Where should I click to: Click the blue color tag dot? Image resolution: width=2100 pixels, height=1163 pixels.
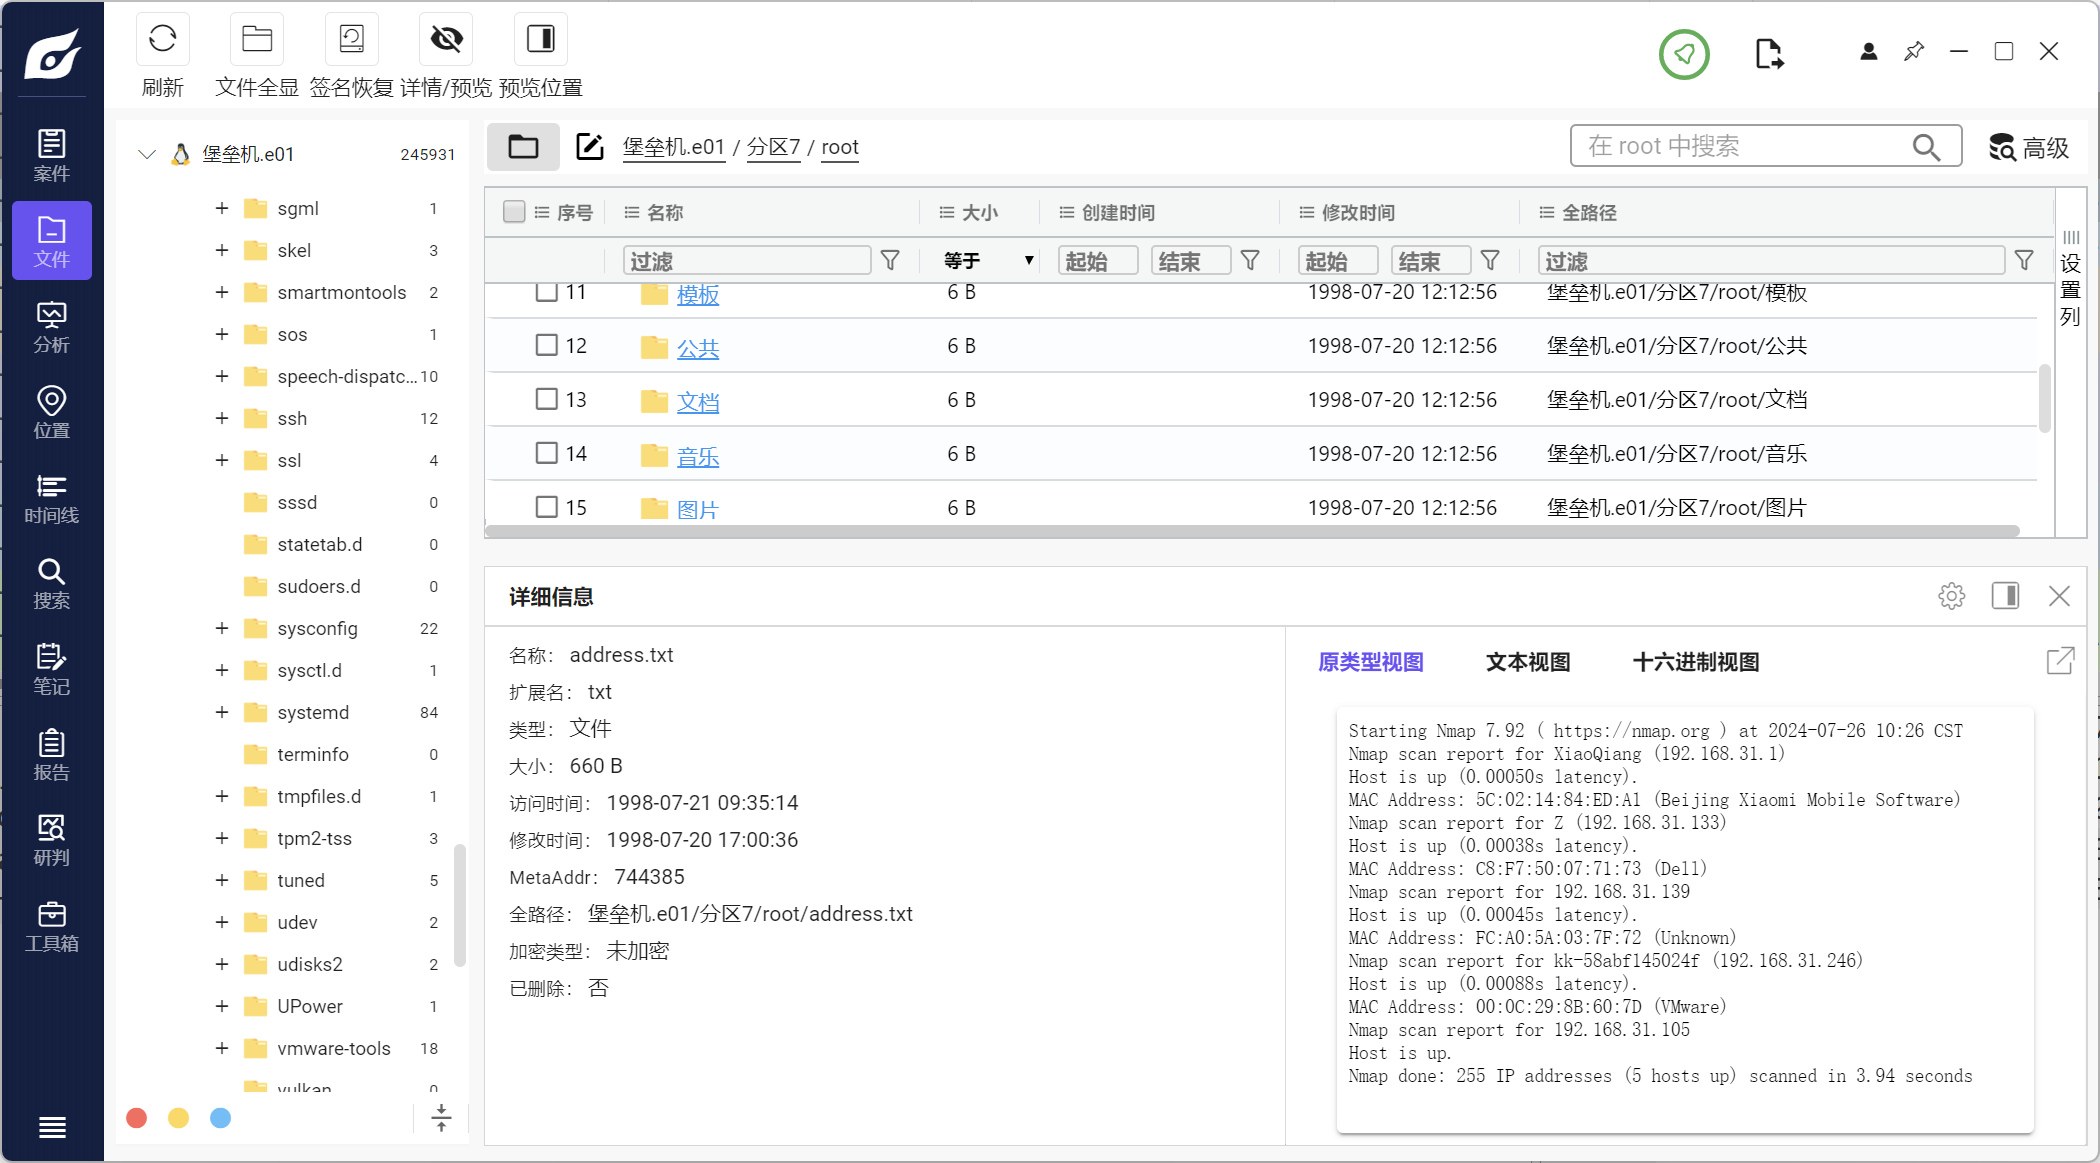(221, 1118)
